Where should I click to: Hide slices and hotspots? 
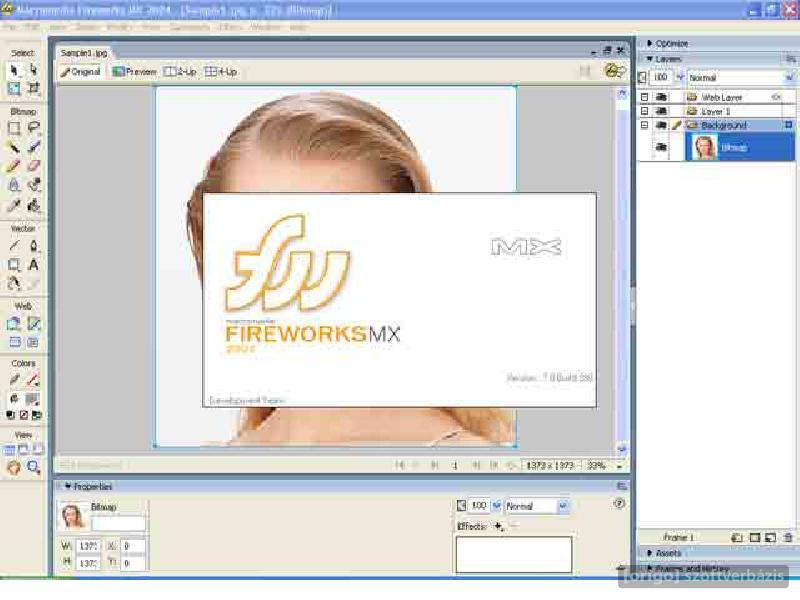[x=14, y=342]
